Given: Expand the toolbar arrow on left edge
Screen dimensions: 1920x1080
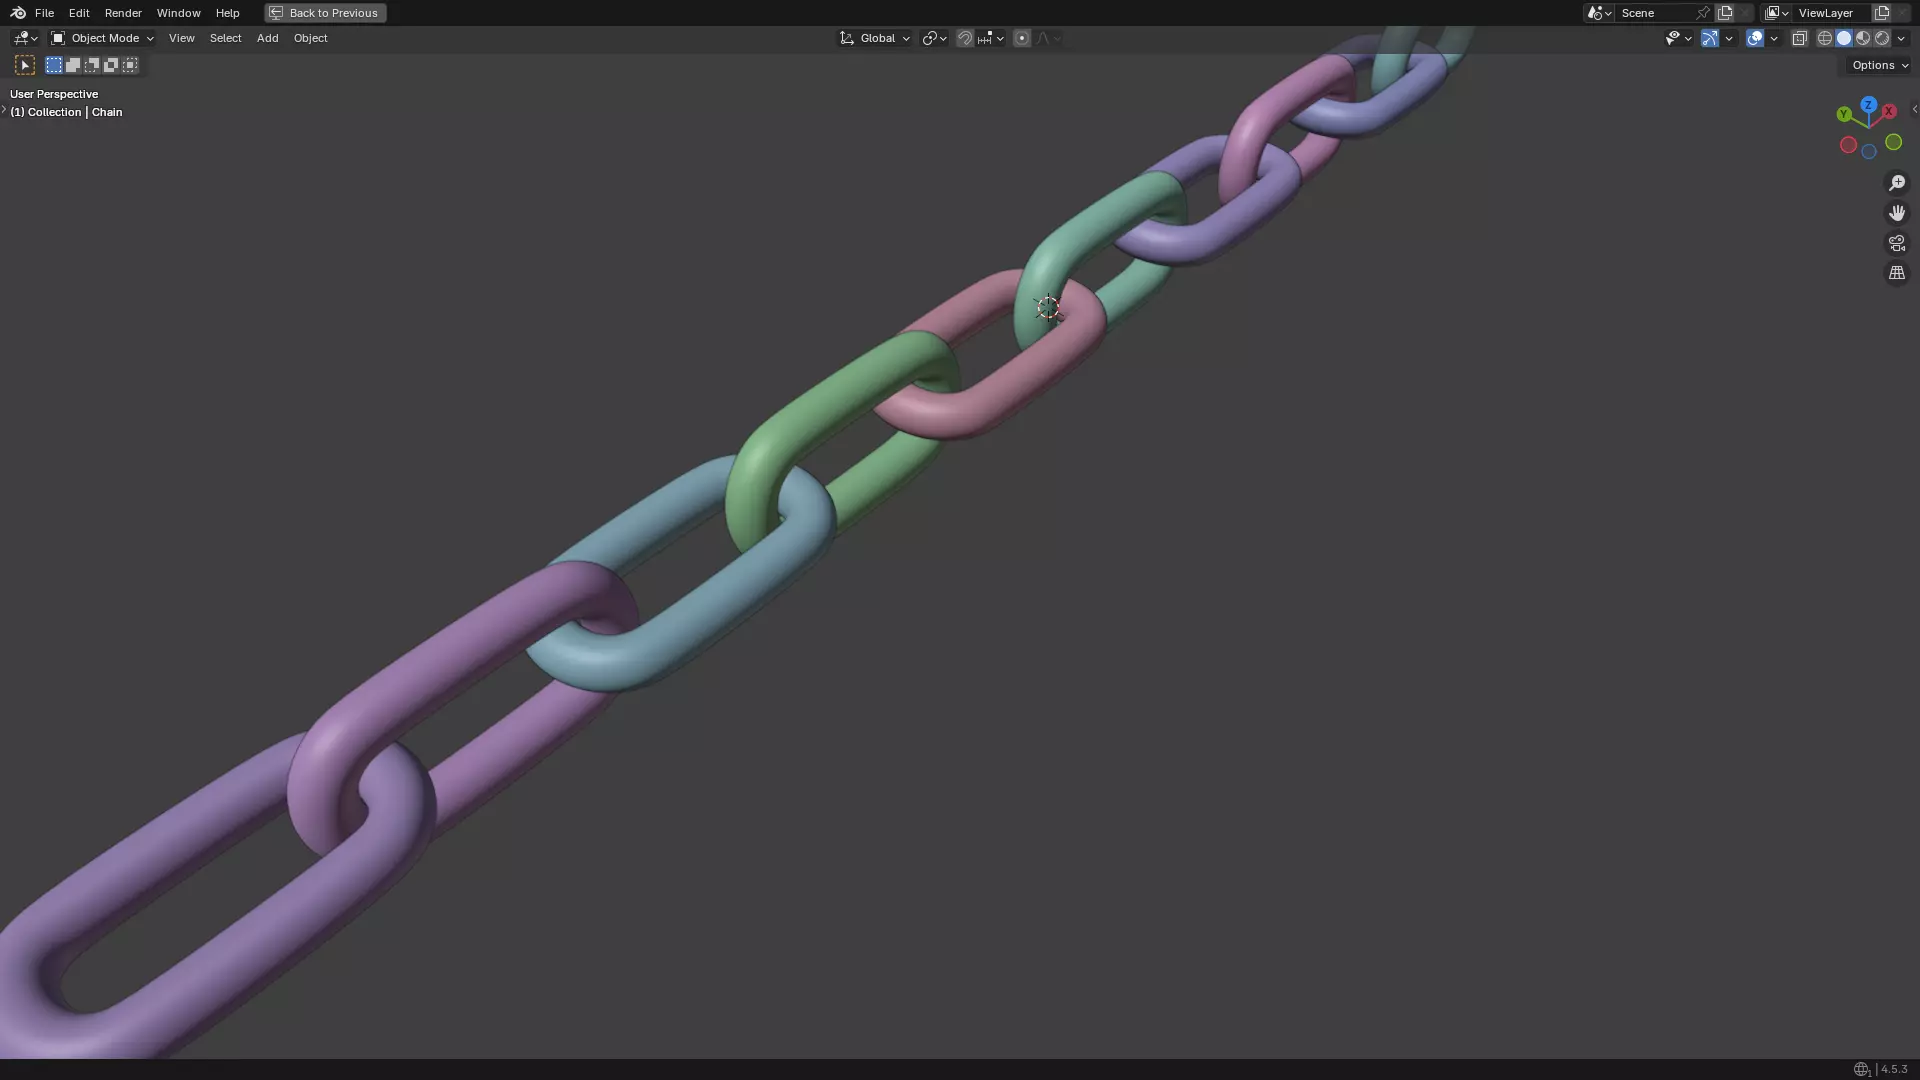Looking at the screenshot, I should pos(4,110).
